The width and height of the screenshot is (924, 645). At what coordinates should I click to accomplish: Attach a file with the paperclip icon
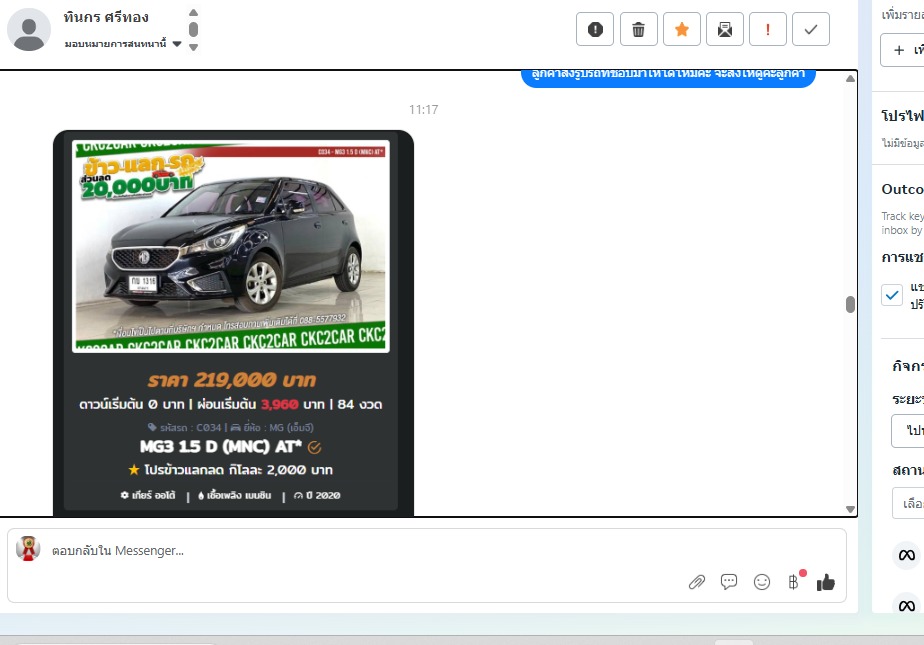coord(697,582)
